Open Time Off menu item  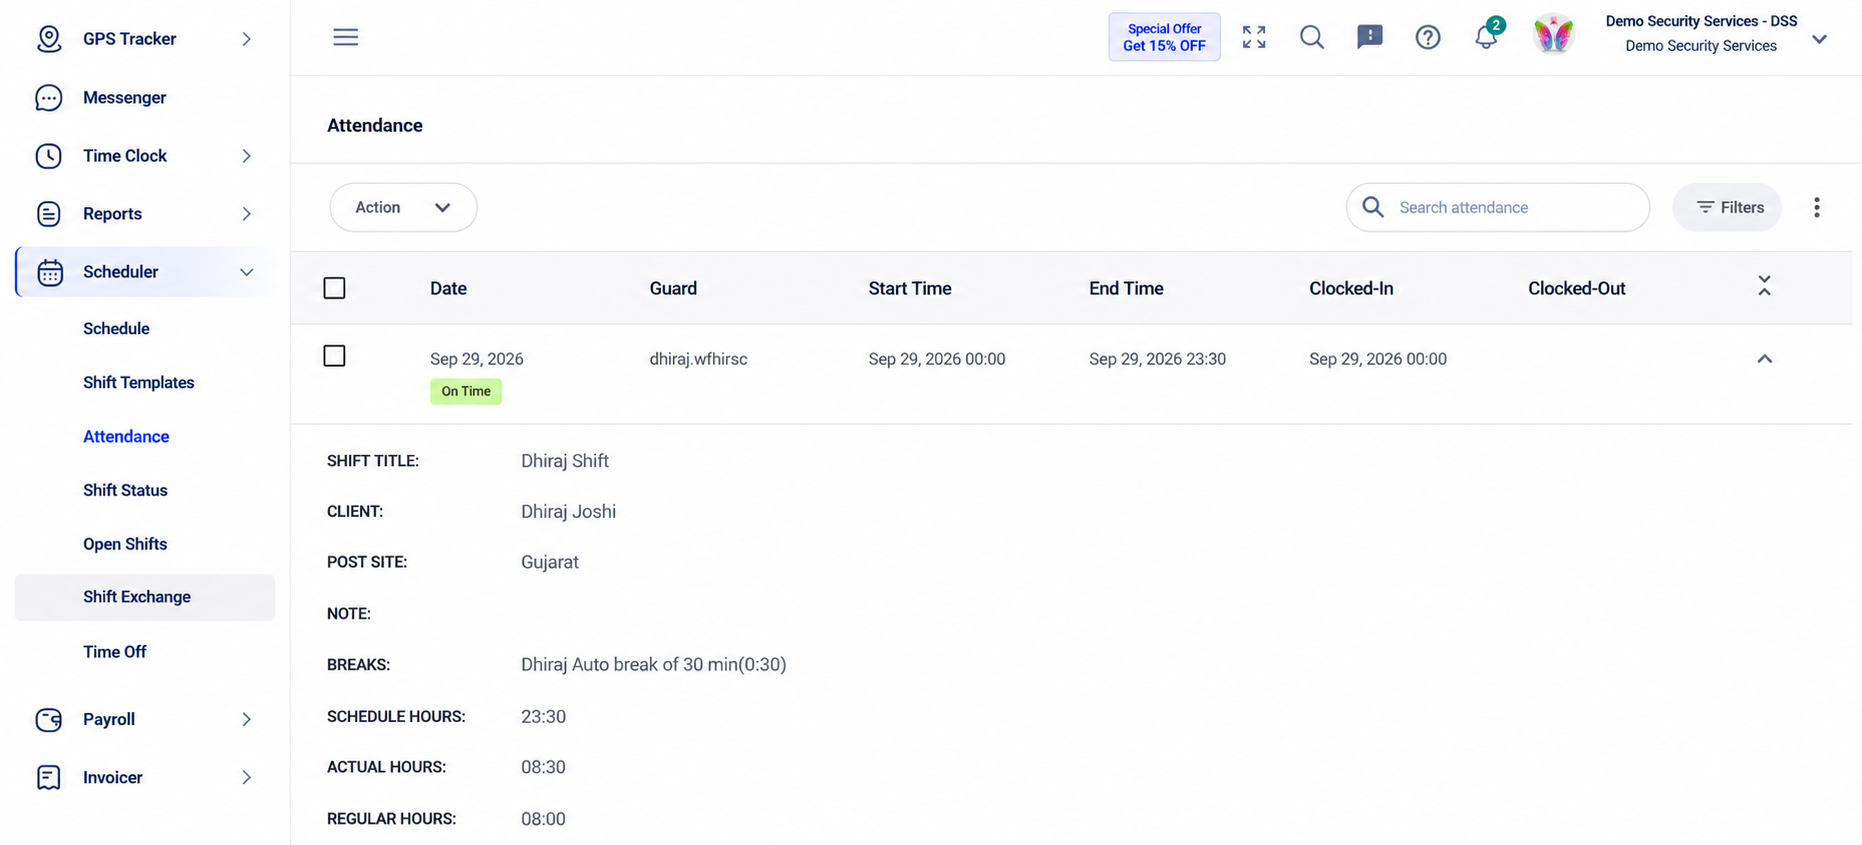(x=115, y=652)
